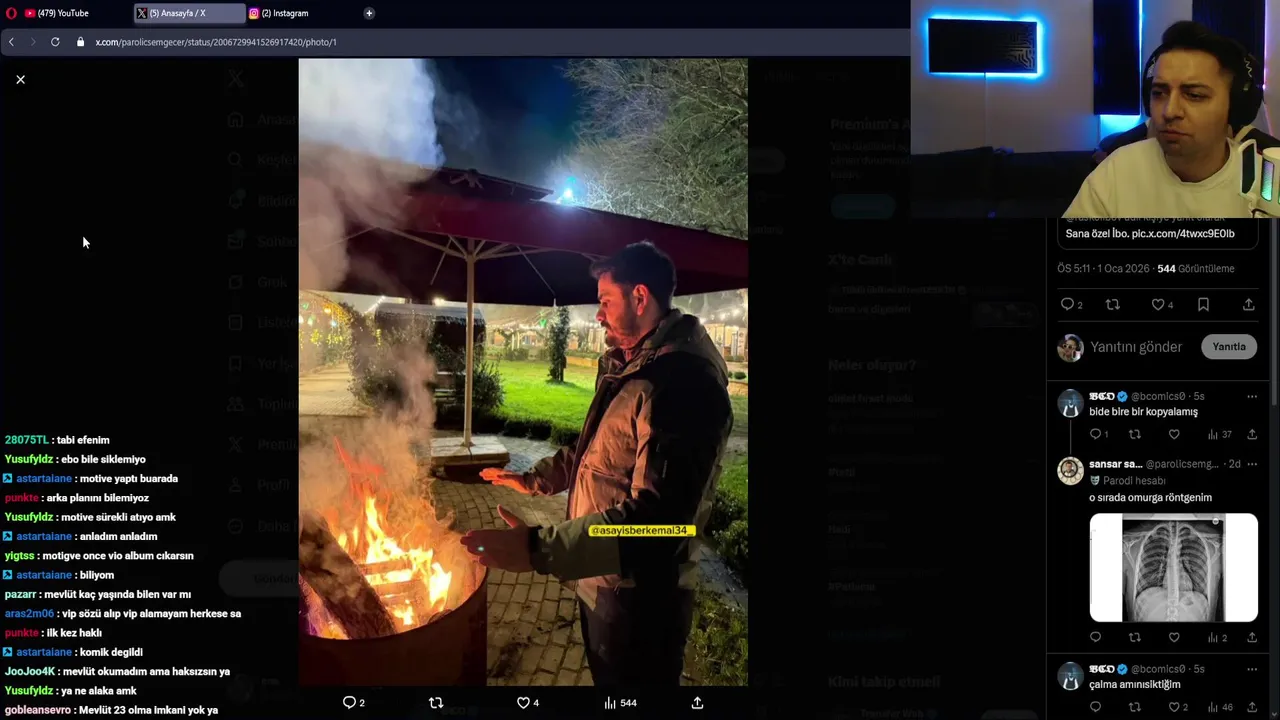Screen dimensions: 1280x720
Task: Open the sansar sa... profile name
Action: coord(1115,464)
